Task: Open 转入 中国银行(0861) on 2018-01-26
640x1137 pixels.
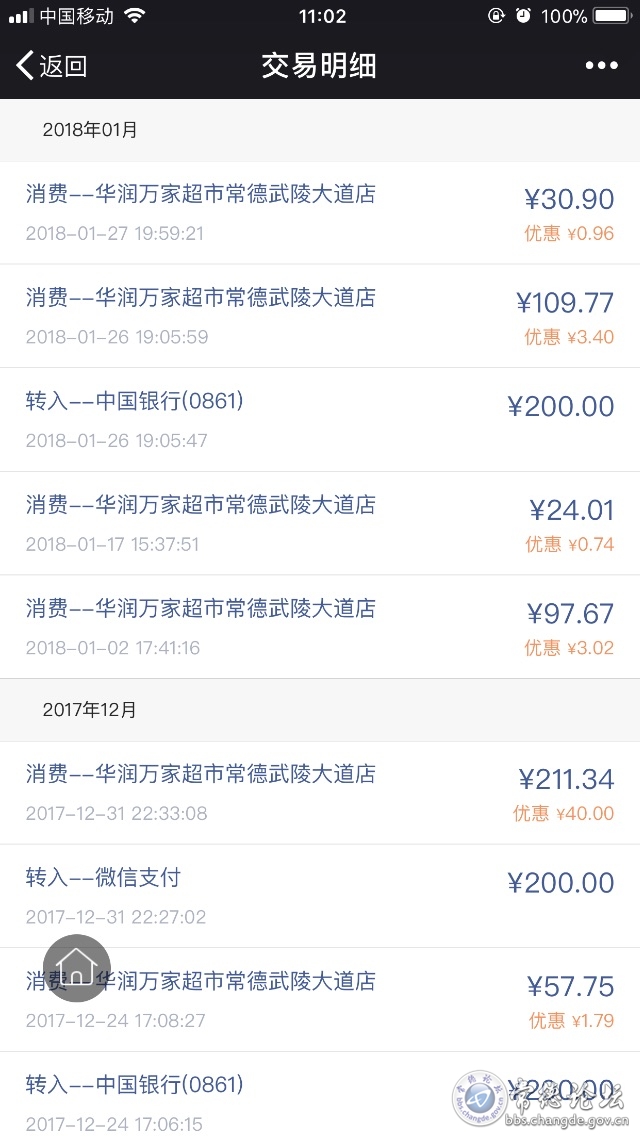Action: (320, 420)
